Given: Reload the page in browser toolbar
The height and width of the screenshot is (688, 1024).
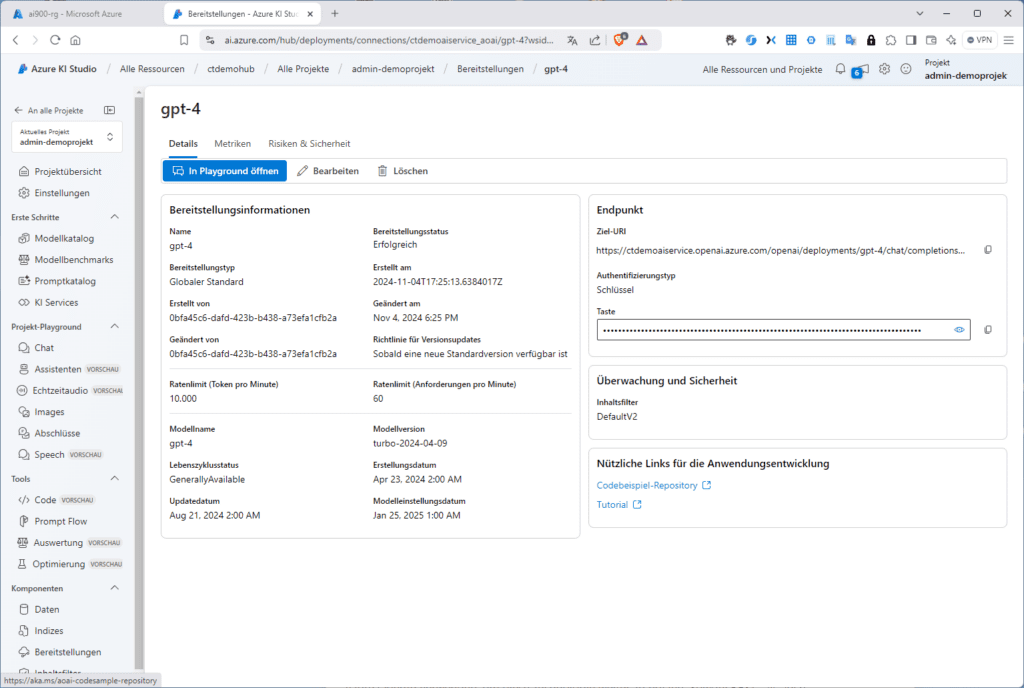Looking at the screenshot, I should tap(55, 40).
